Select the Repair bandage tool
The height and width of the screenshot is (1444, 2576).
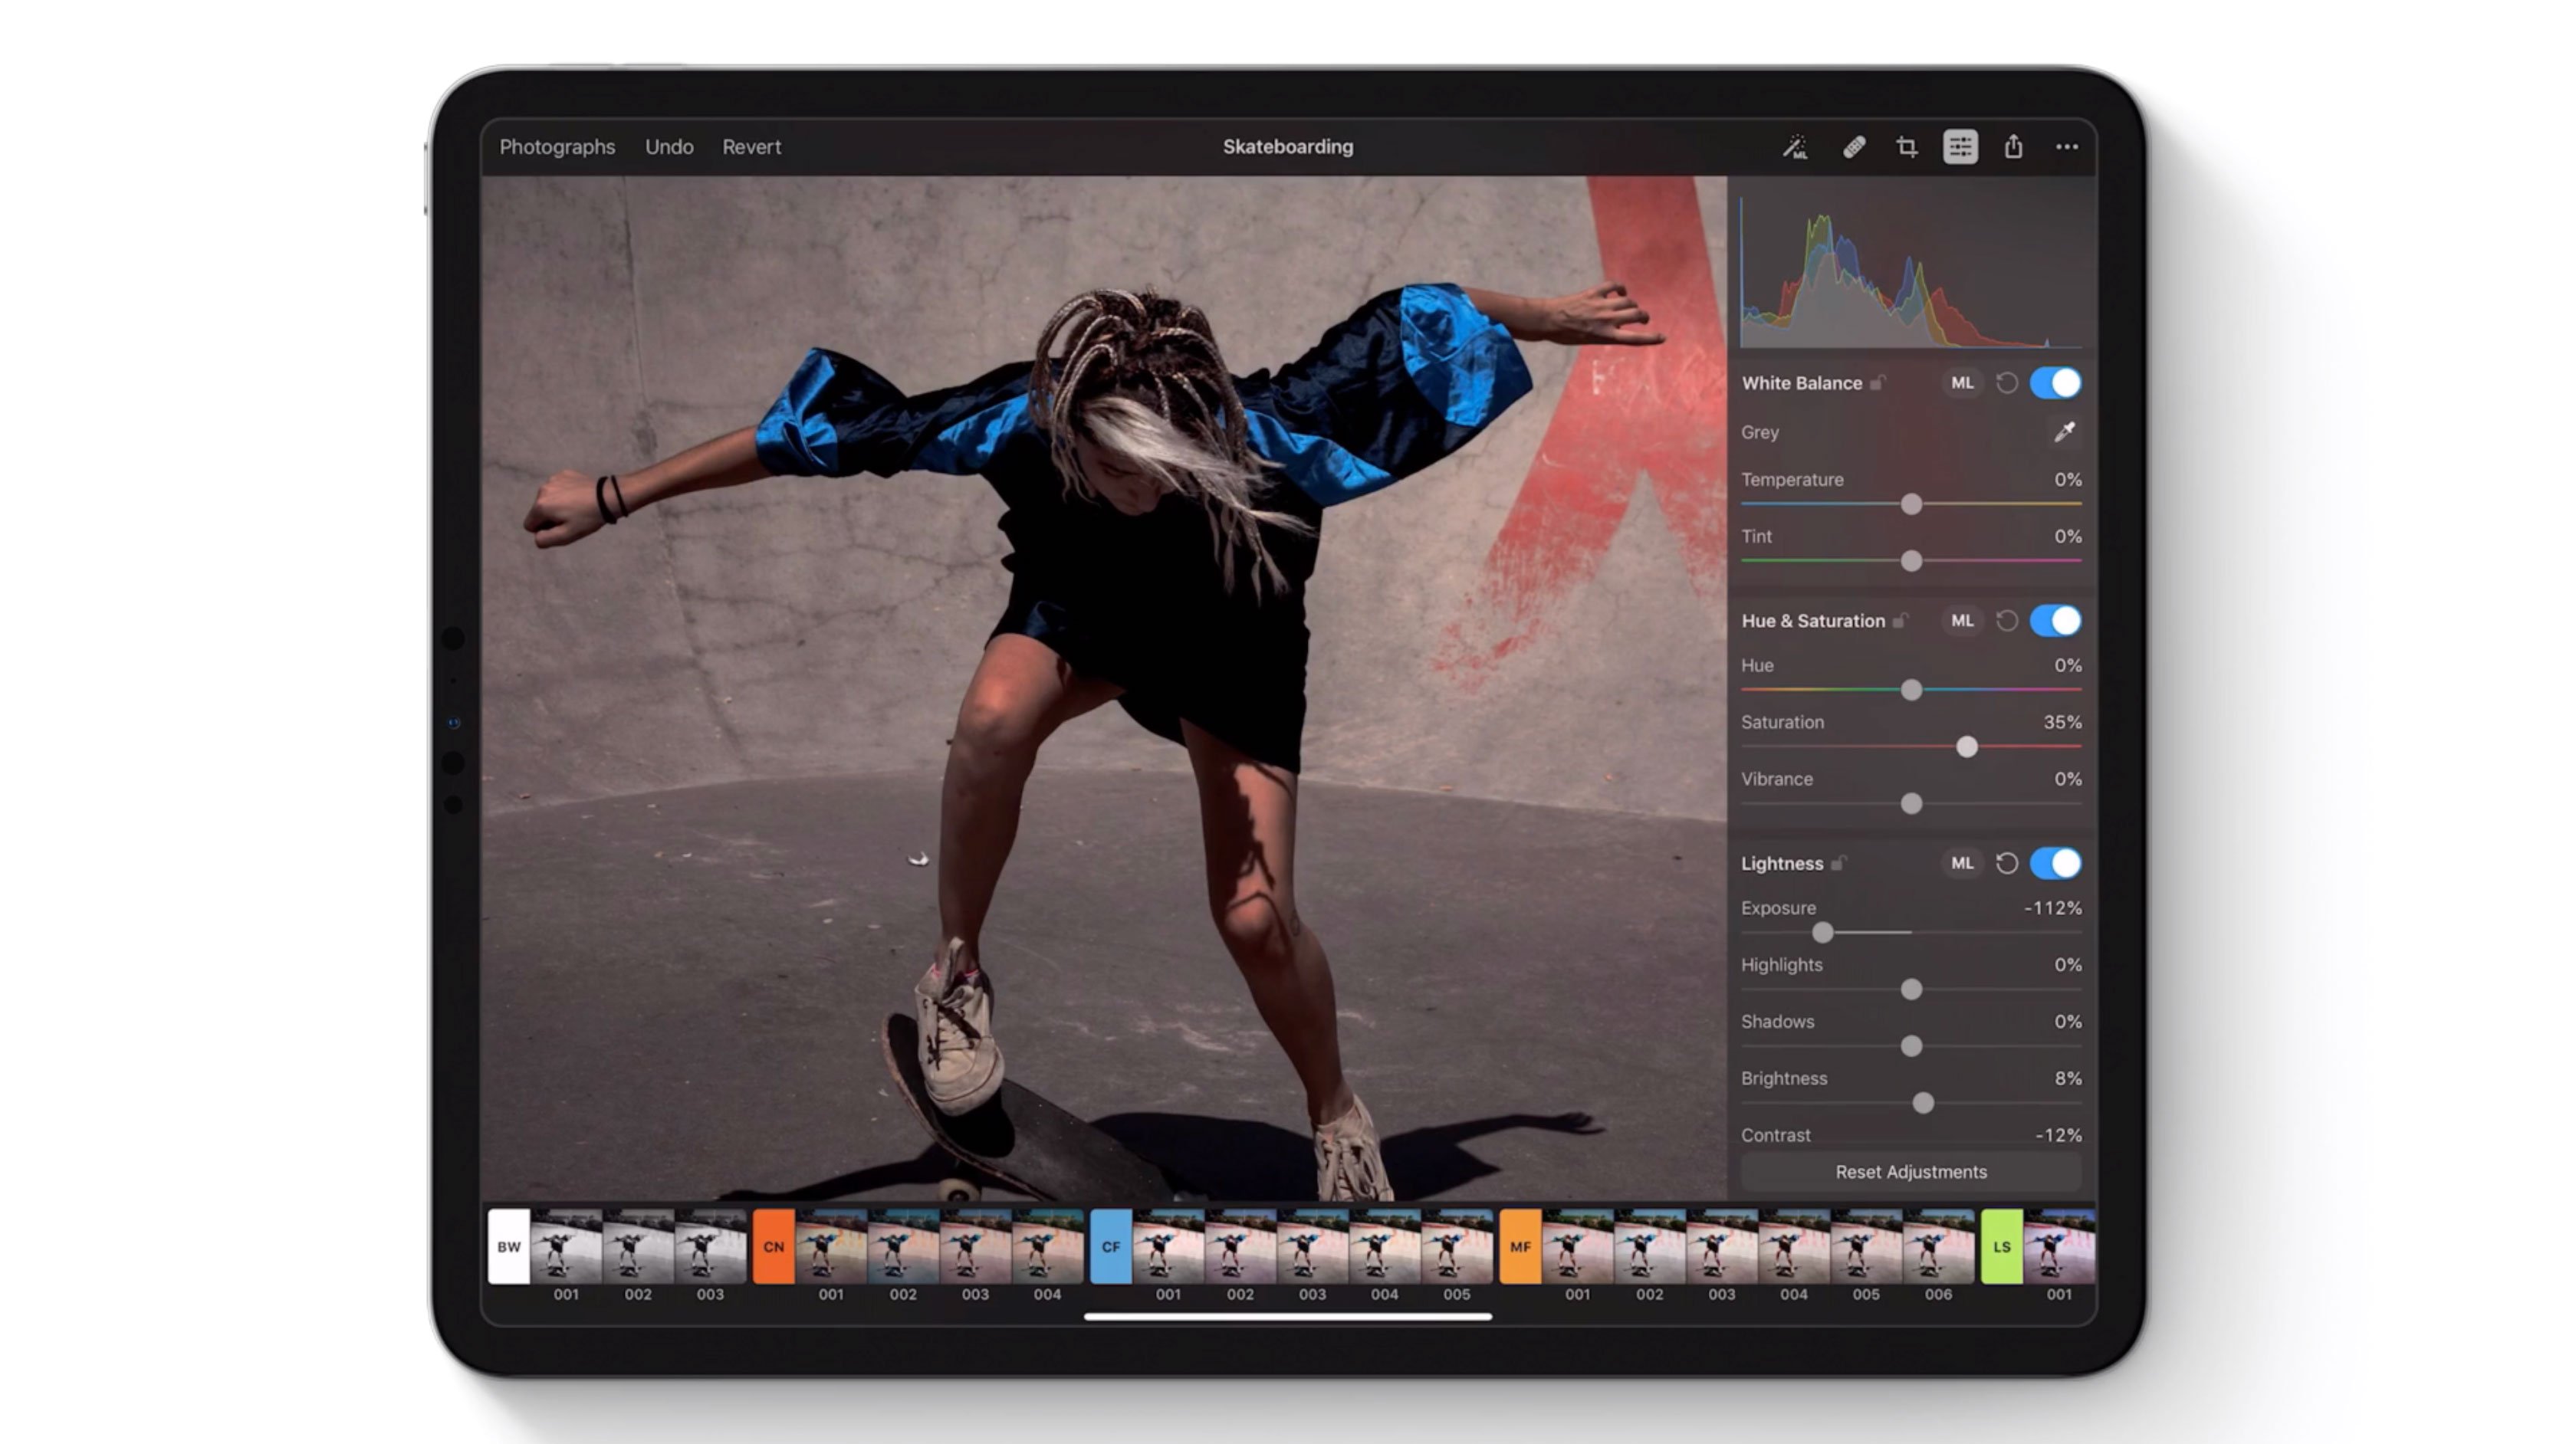(x=1854, y=147)
